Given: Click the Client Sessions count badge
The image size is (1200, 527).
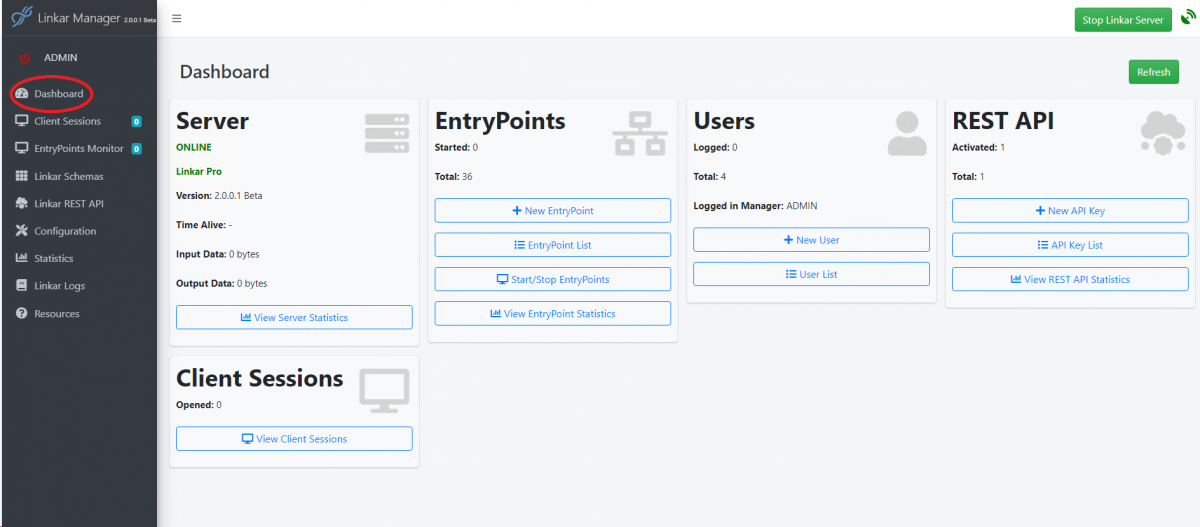Looking at the screenshot, I should tap(136, 122).
